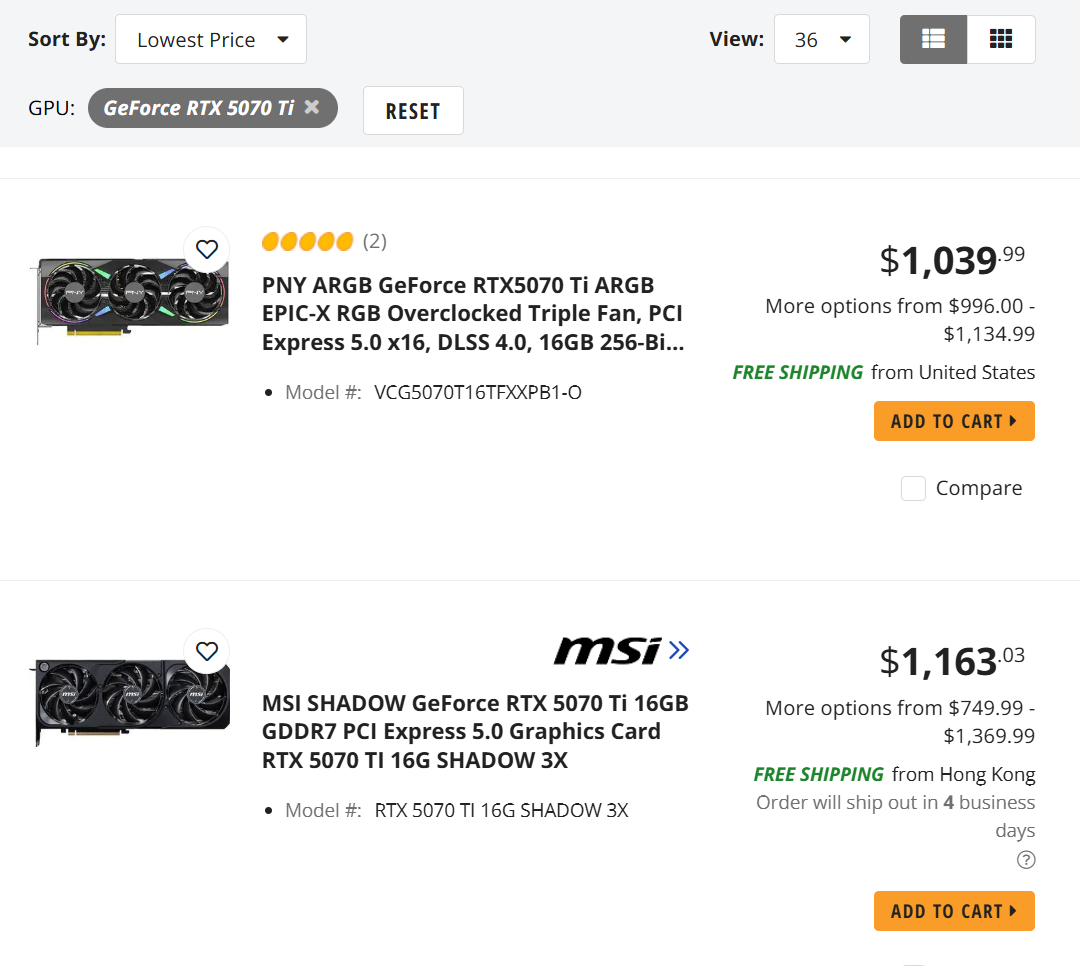Select model number VCG5070T16TFXXPB1-O
This screenshot has width=1080, height=966.
click(478, 393)
